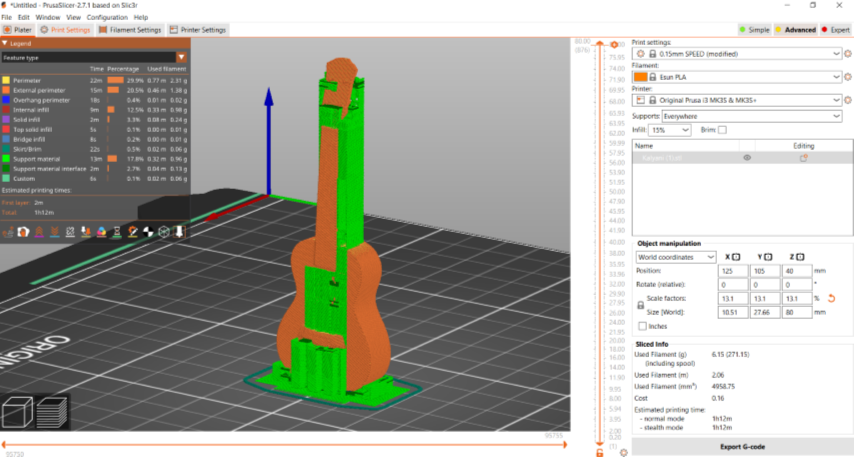Screen dimensions: 854x457
Task: Collapse the Legend panel triangle
Action: coord(5,43)
